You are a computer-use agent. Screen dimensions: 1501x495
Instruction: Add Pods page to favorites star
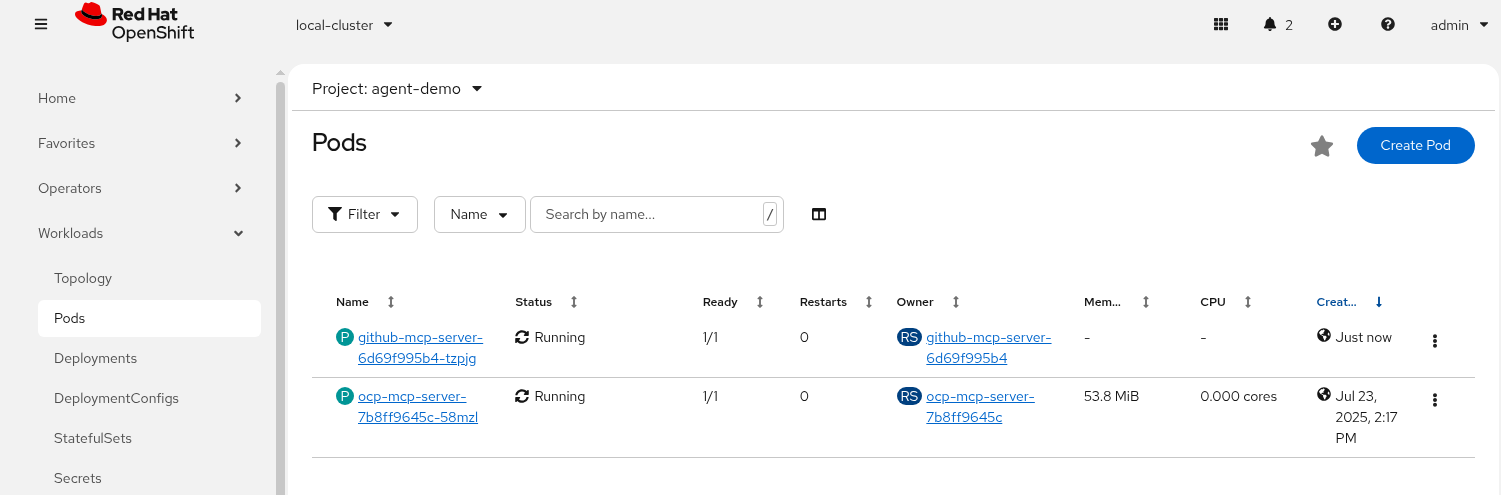point(1322,146)
